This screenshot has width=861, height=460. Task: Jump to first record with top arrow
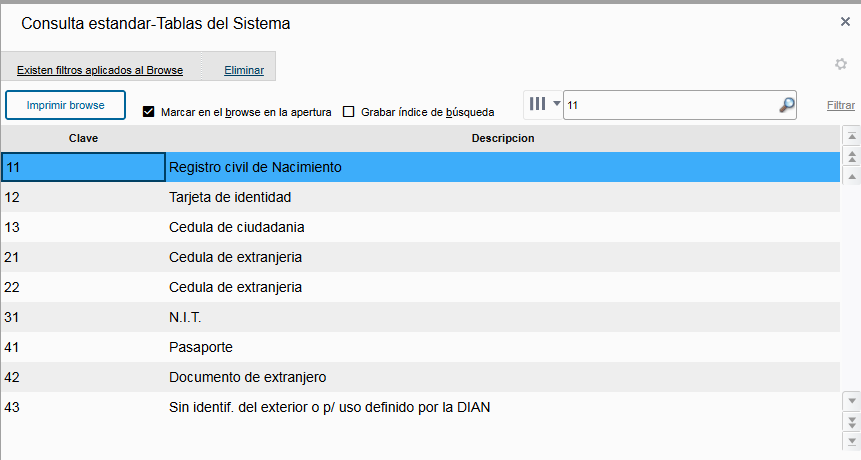(x=852, y=136)
